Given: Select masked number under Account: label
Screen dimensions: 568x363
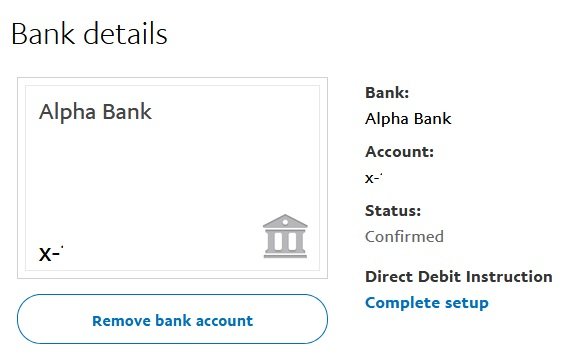Looking at the screenshot, I should click(x=374, y=178).
